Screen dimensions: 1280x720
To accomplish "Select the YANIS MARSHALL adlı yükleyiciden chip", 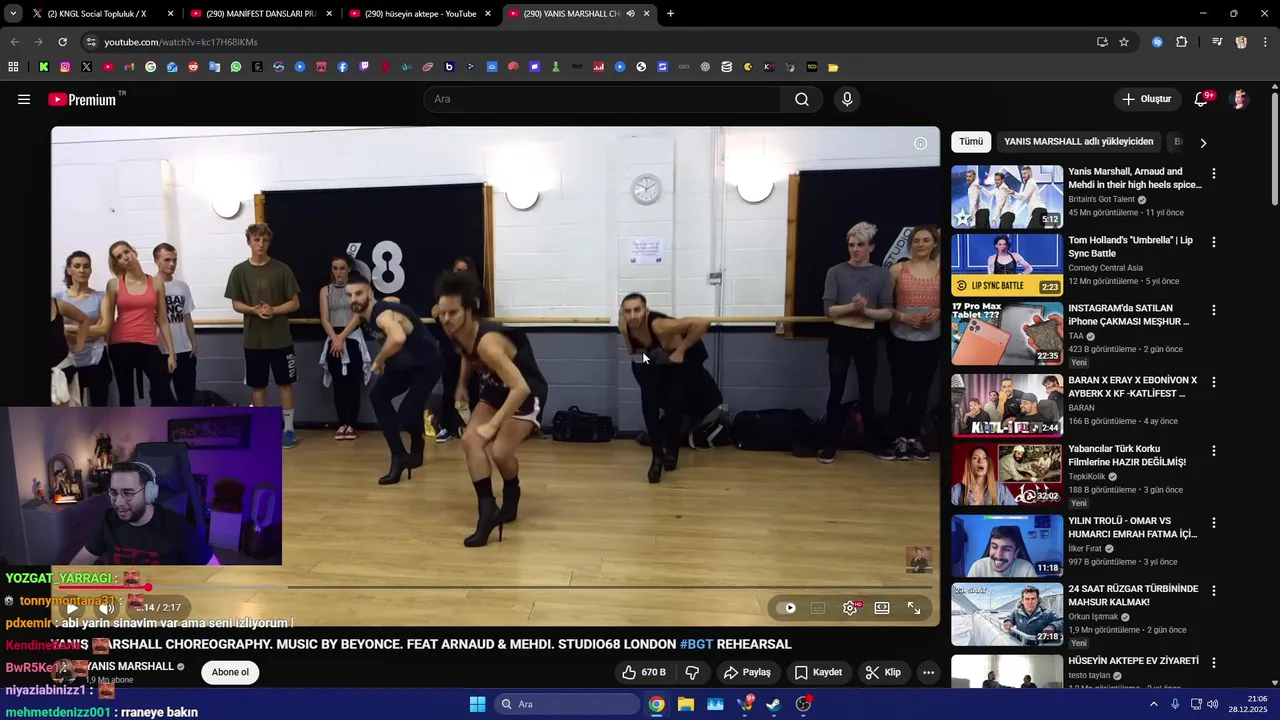I will pos(1078,142).
